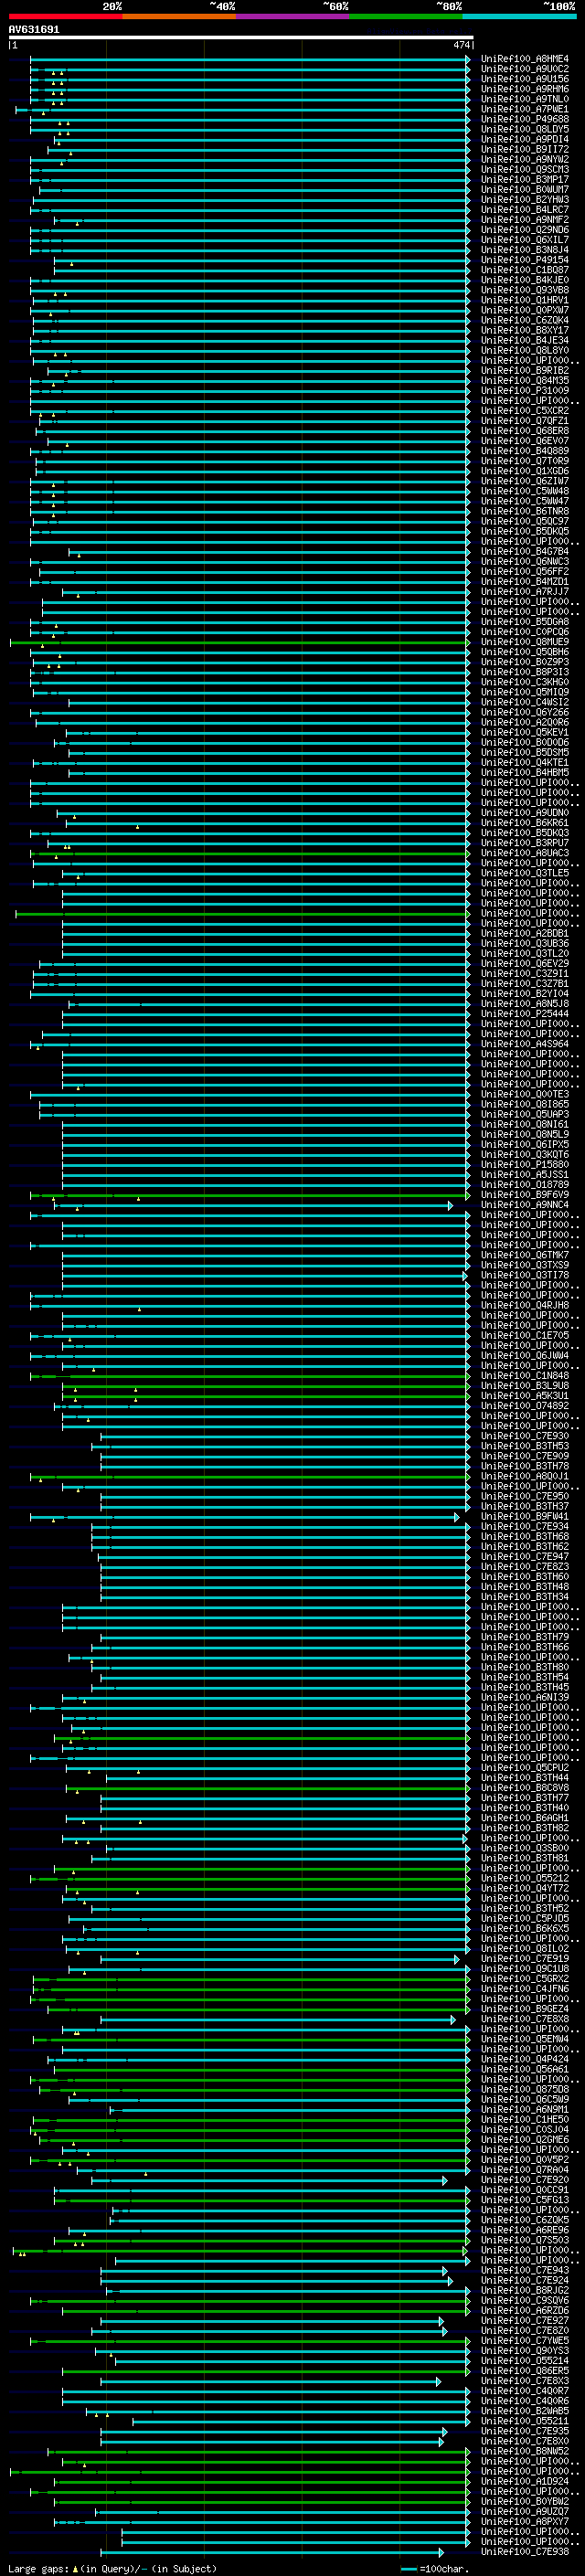Select label UniRef100_Q3TI78
585x2576 pixels.
525,1275
